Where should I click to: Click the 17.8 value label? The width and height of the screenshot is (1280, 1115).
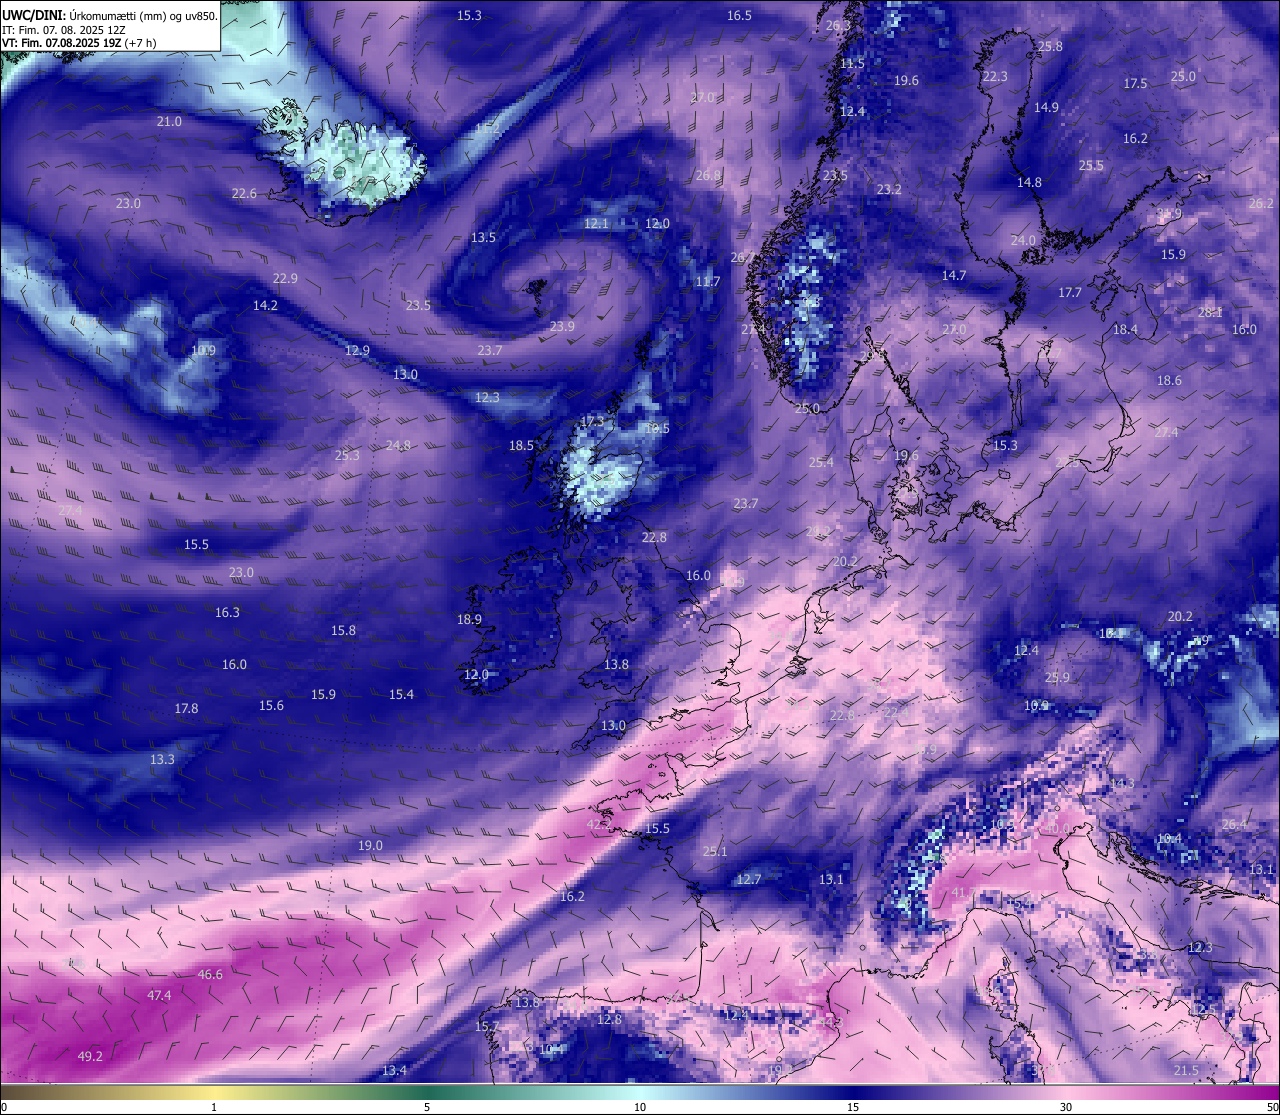pos(186,708)
